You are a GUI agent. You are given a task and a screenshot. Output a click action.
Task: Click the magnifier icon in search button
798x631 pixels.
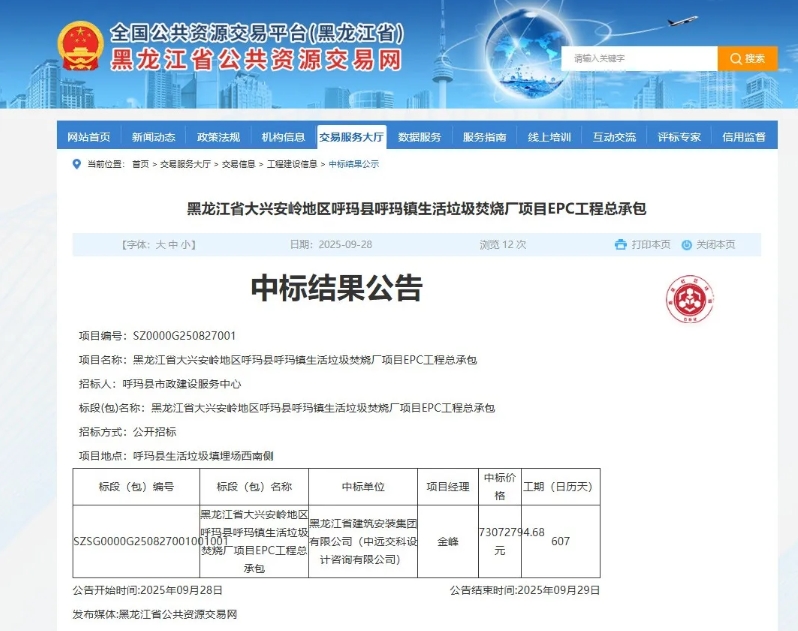pyautogui.click(x=735, y=59)
